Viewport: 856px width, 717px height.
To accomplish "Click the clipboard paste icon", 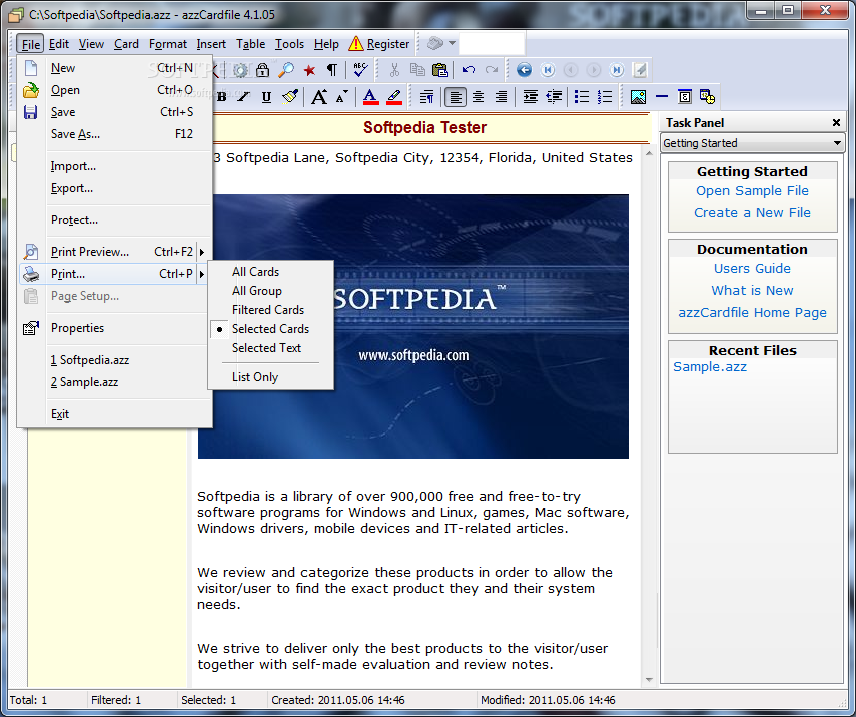I will [x=439, y=70].
